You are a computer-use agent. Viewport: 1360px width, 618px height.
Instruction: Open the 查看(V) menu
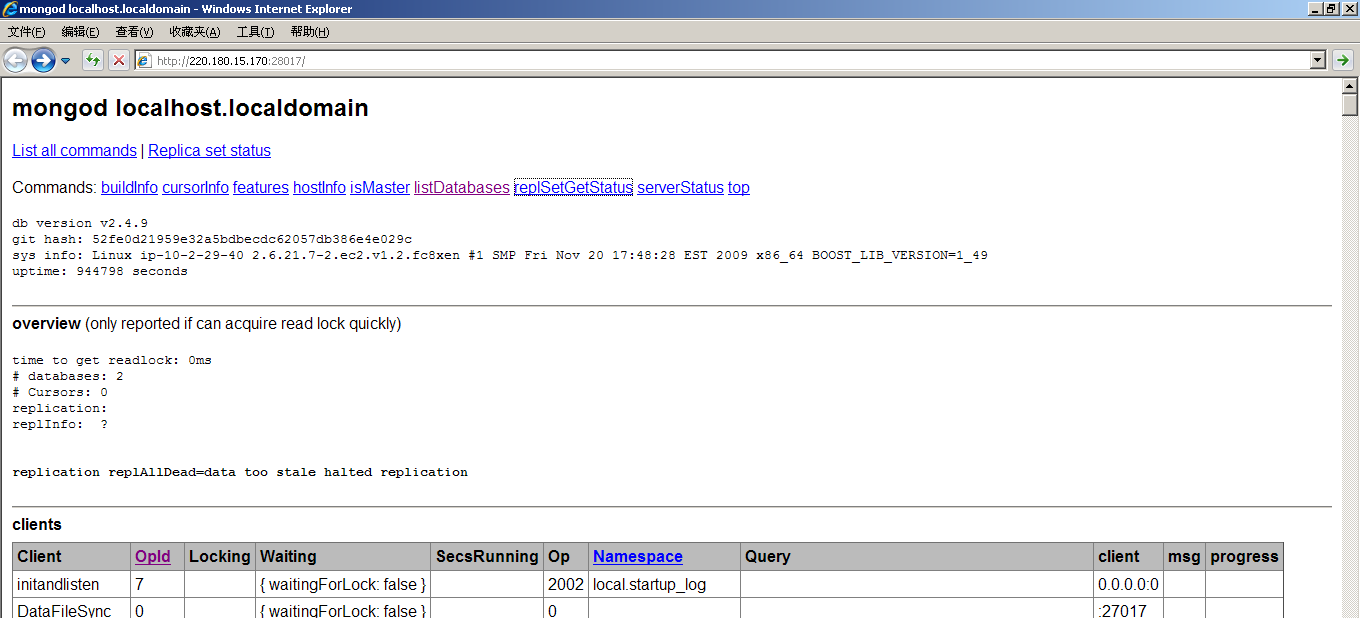tap(135, 32)
